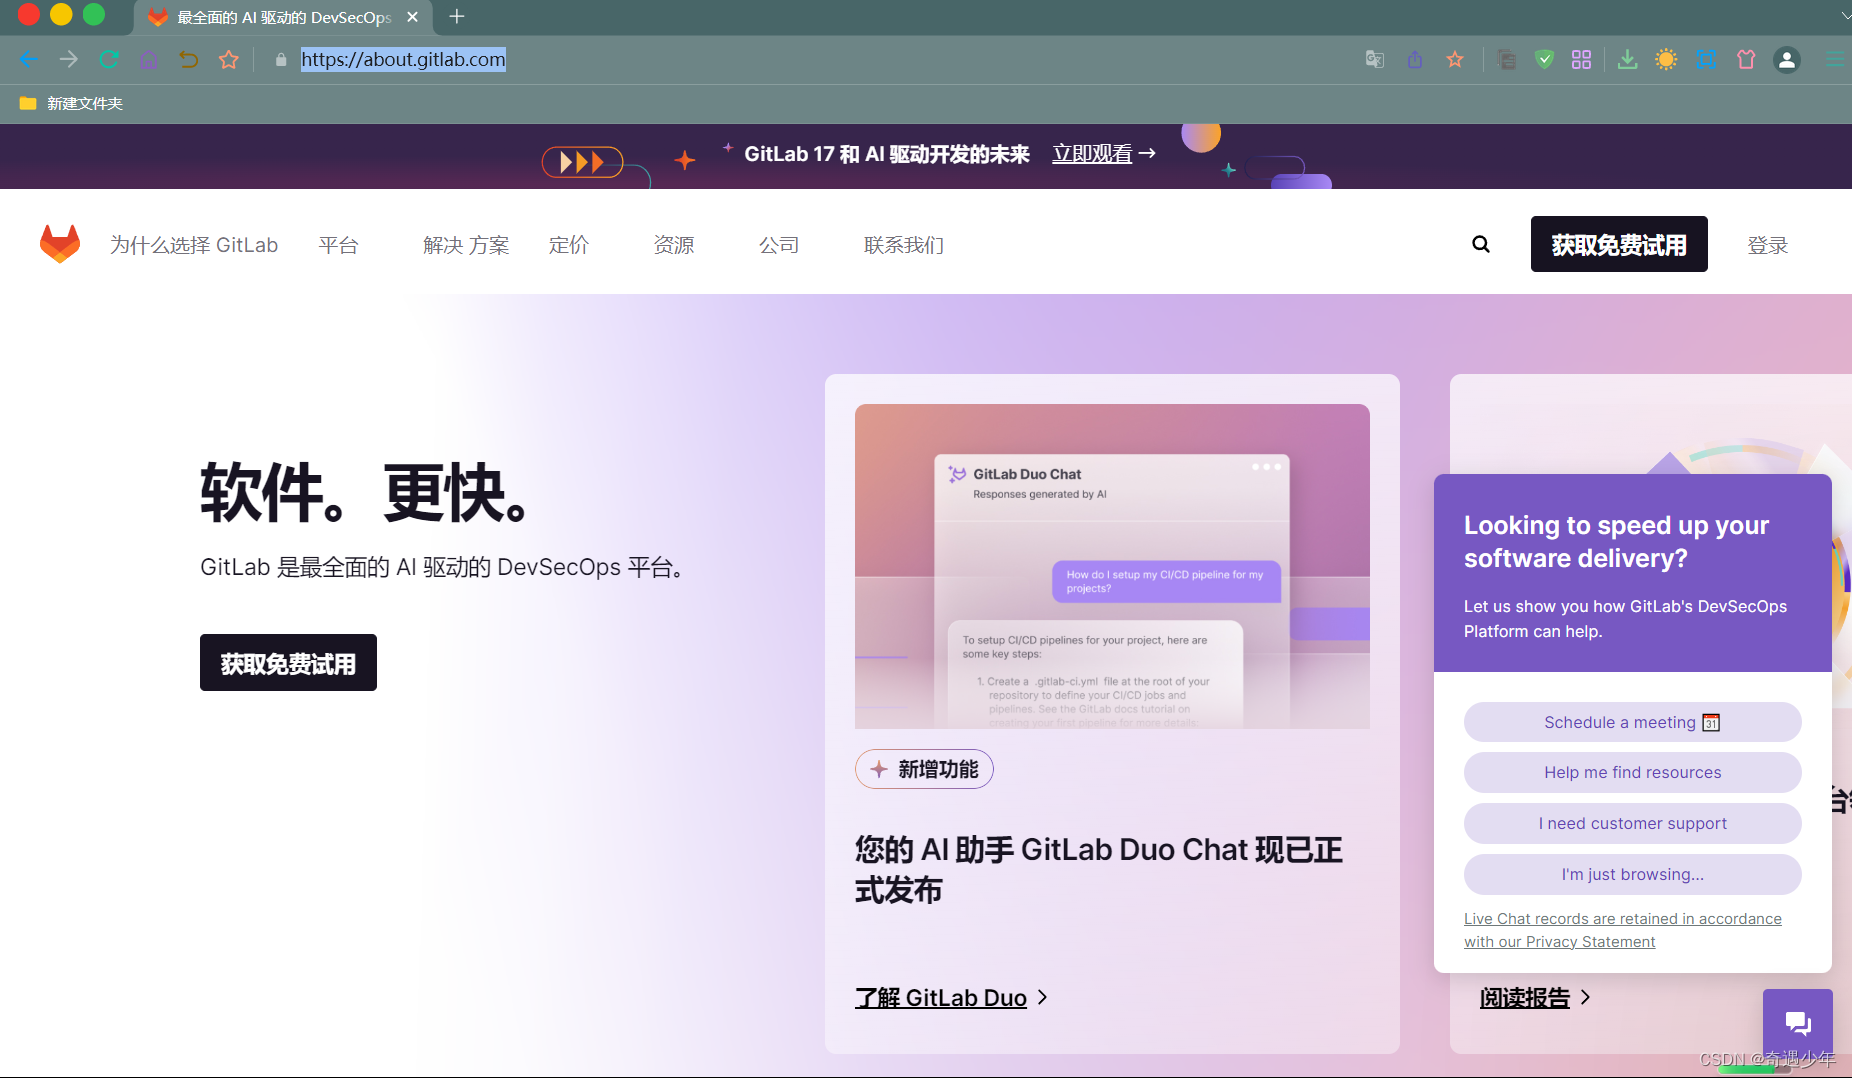Screen dimensions: 1852x1078
Task: Click the browser back arrow
Action: [28, 59]
